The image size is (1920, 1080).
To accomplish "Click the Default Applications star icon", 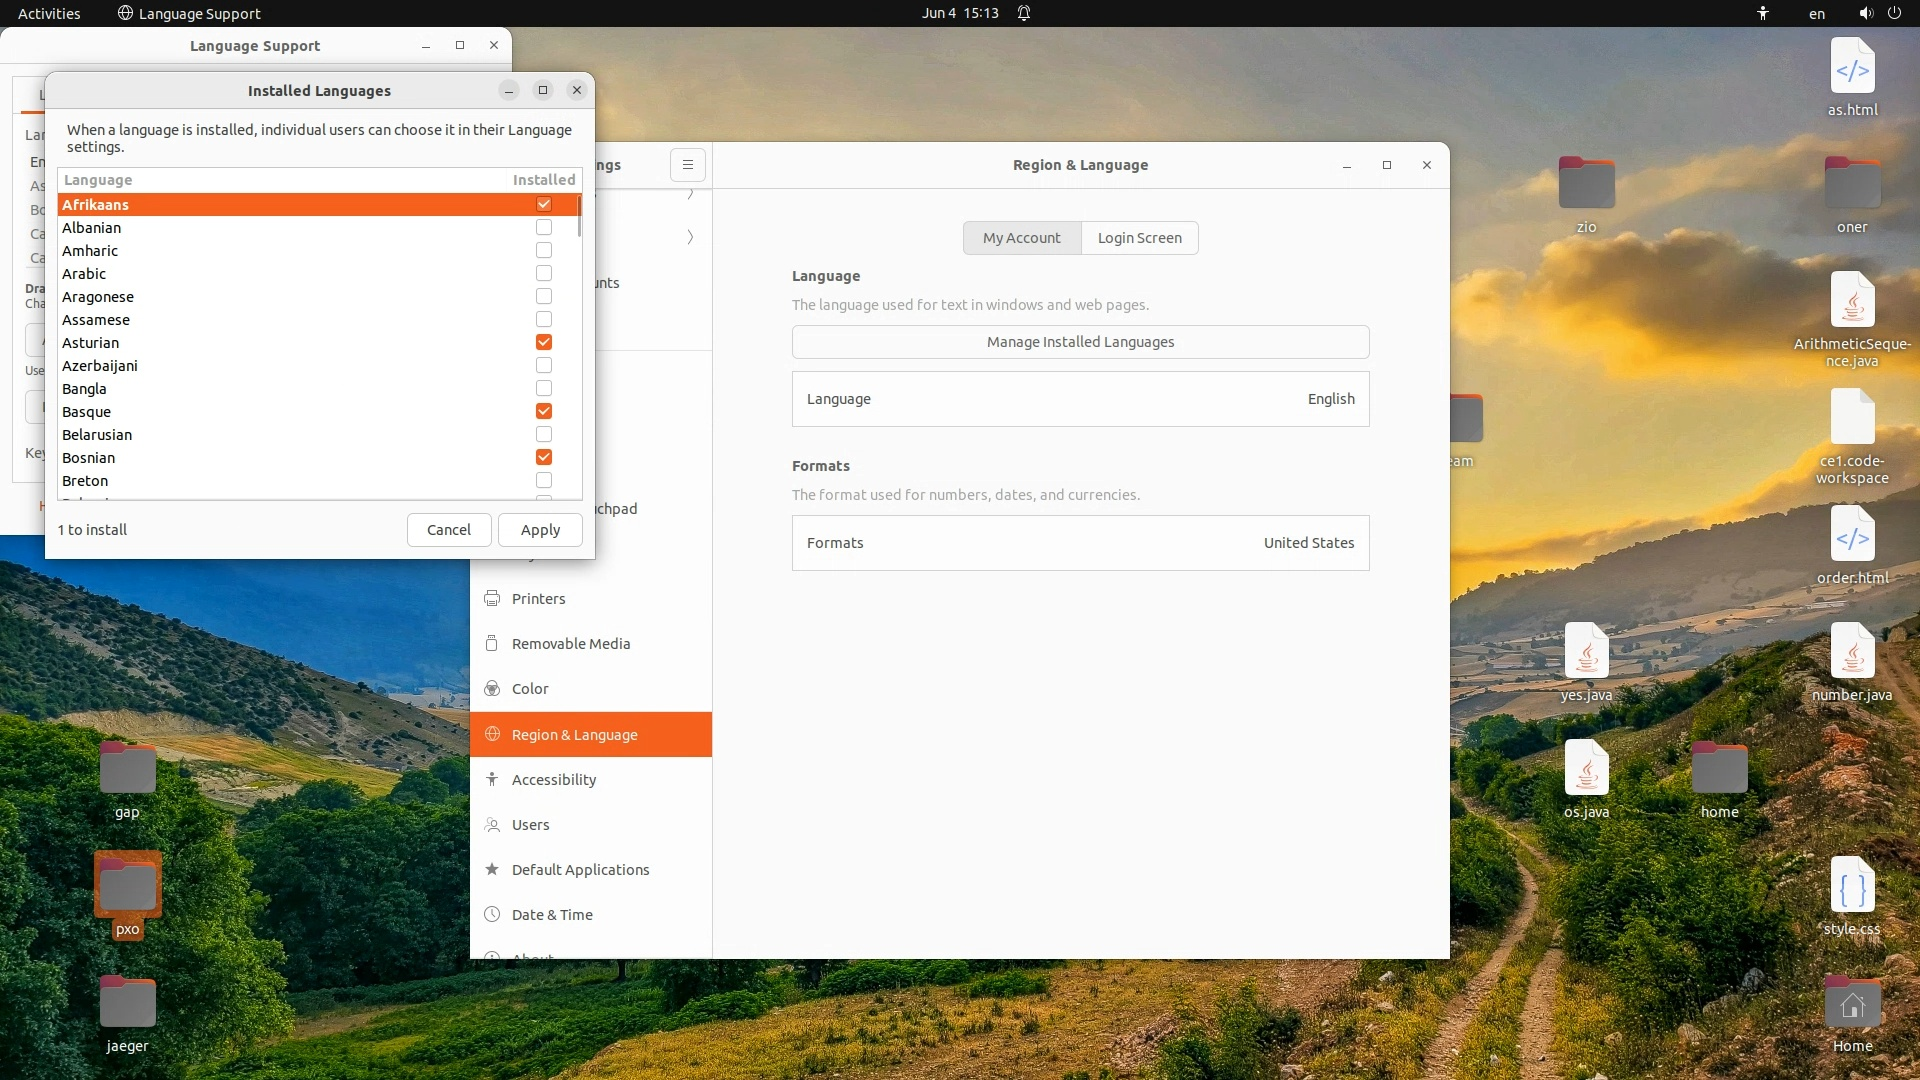I will 492,869.
